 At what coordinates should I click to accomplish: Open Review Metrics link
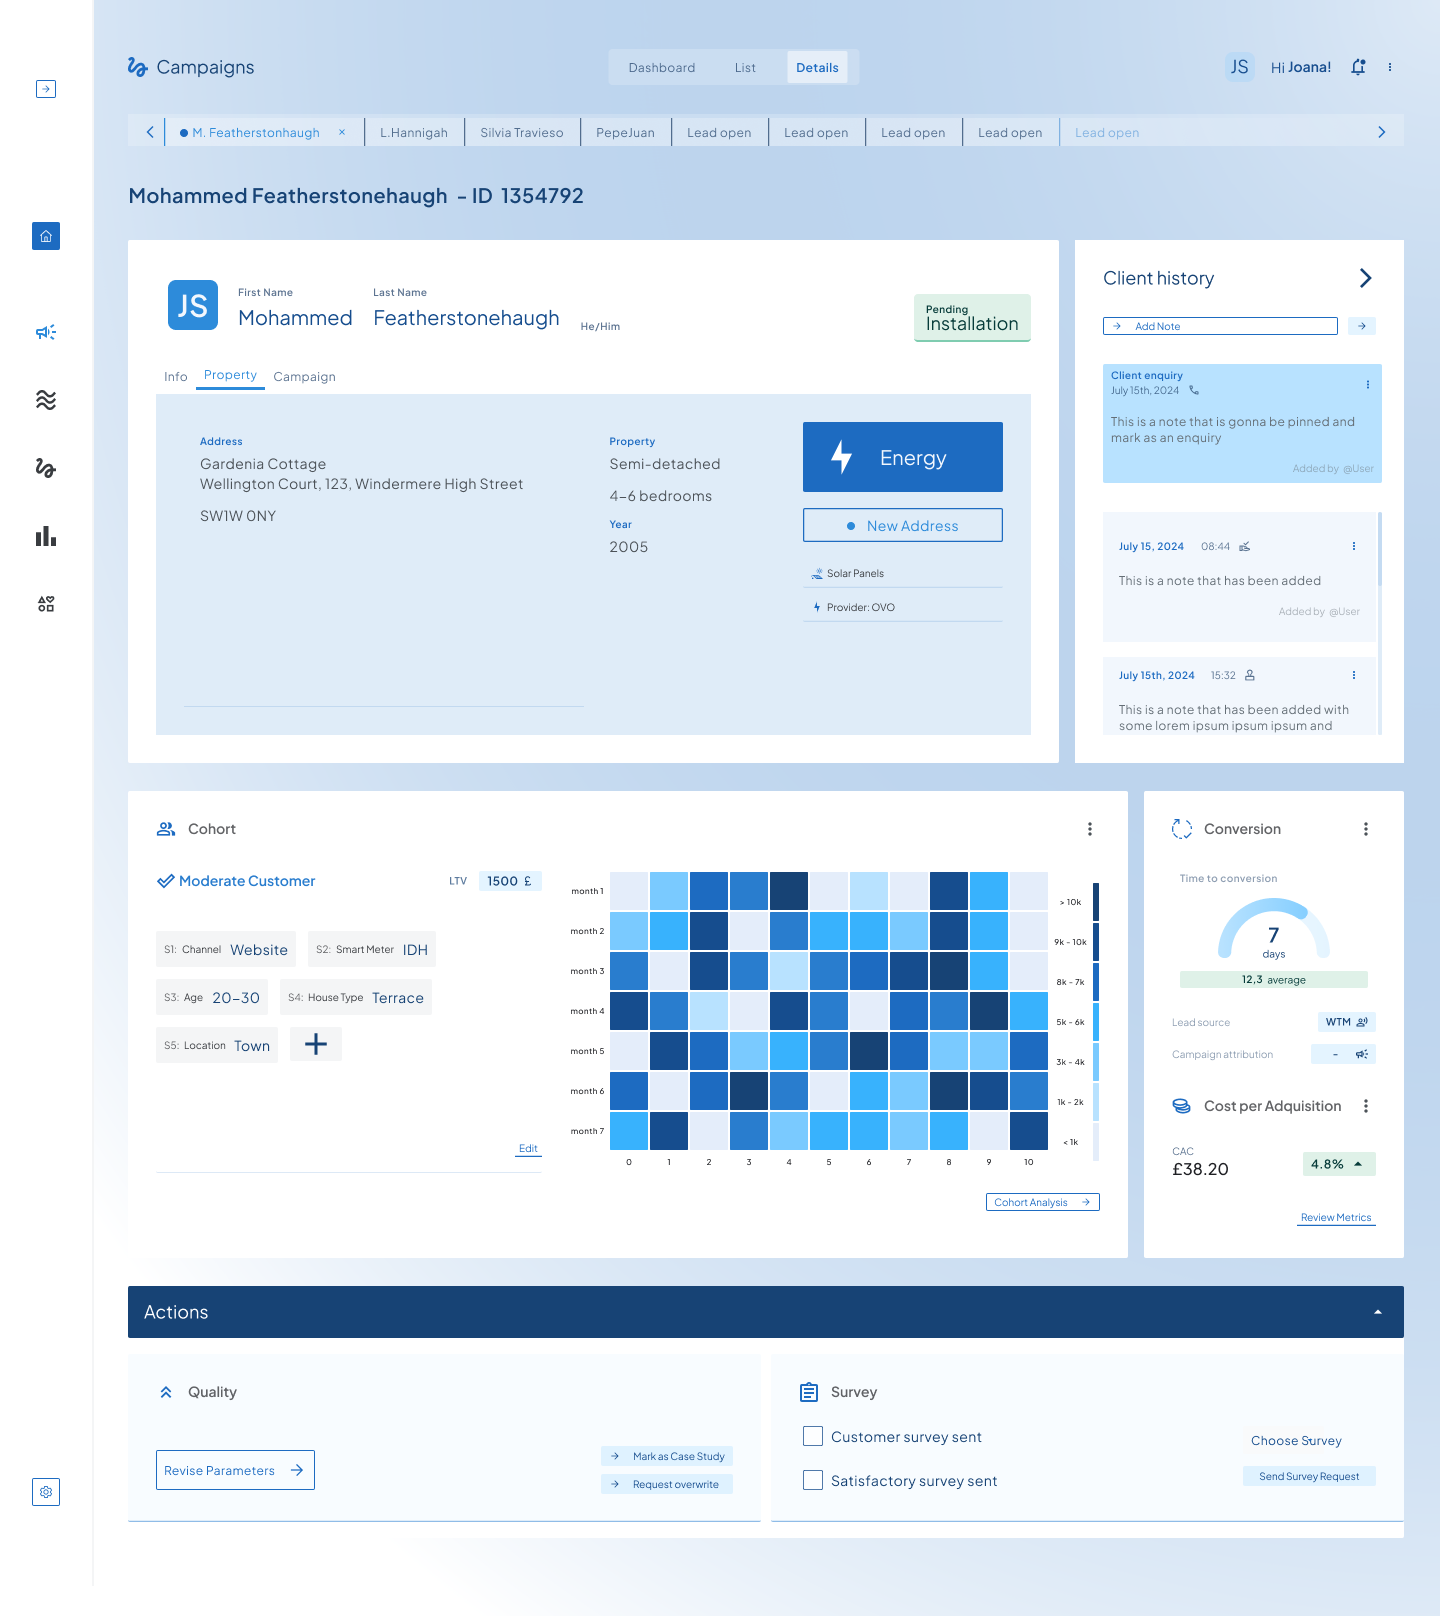(1336, 1217)
